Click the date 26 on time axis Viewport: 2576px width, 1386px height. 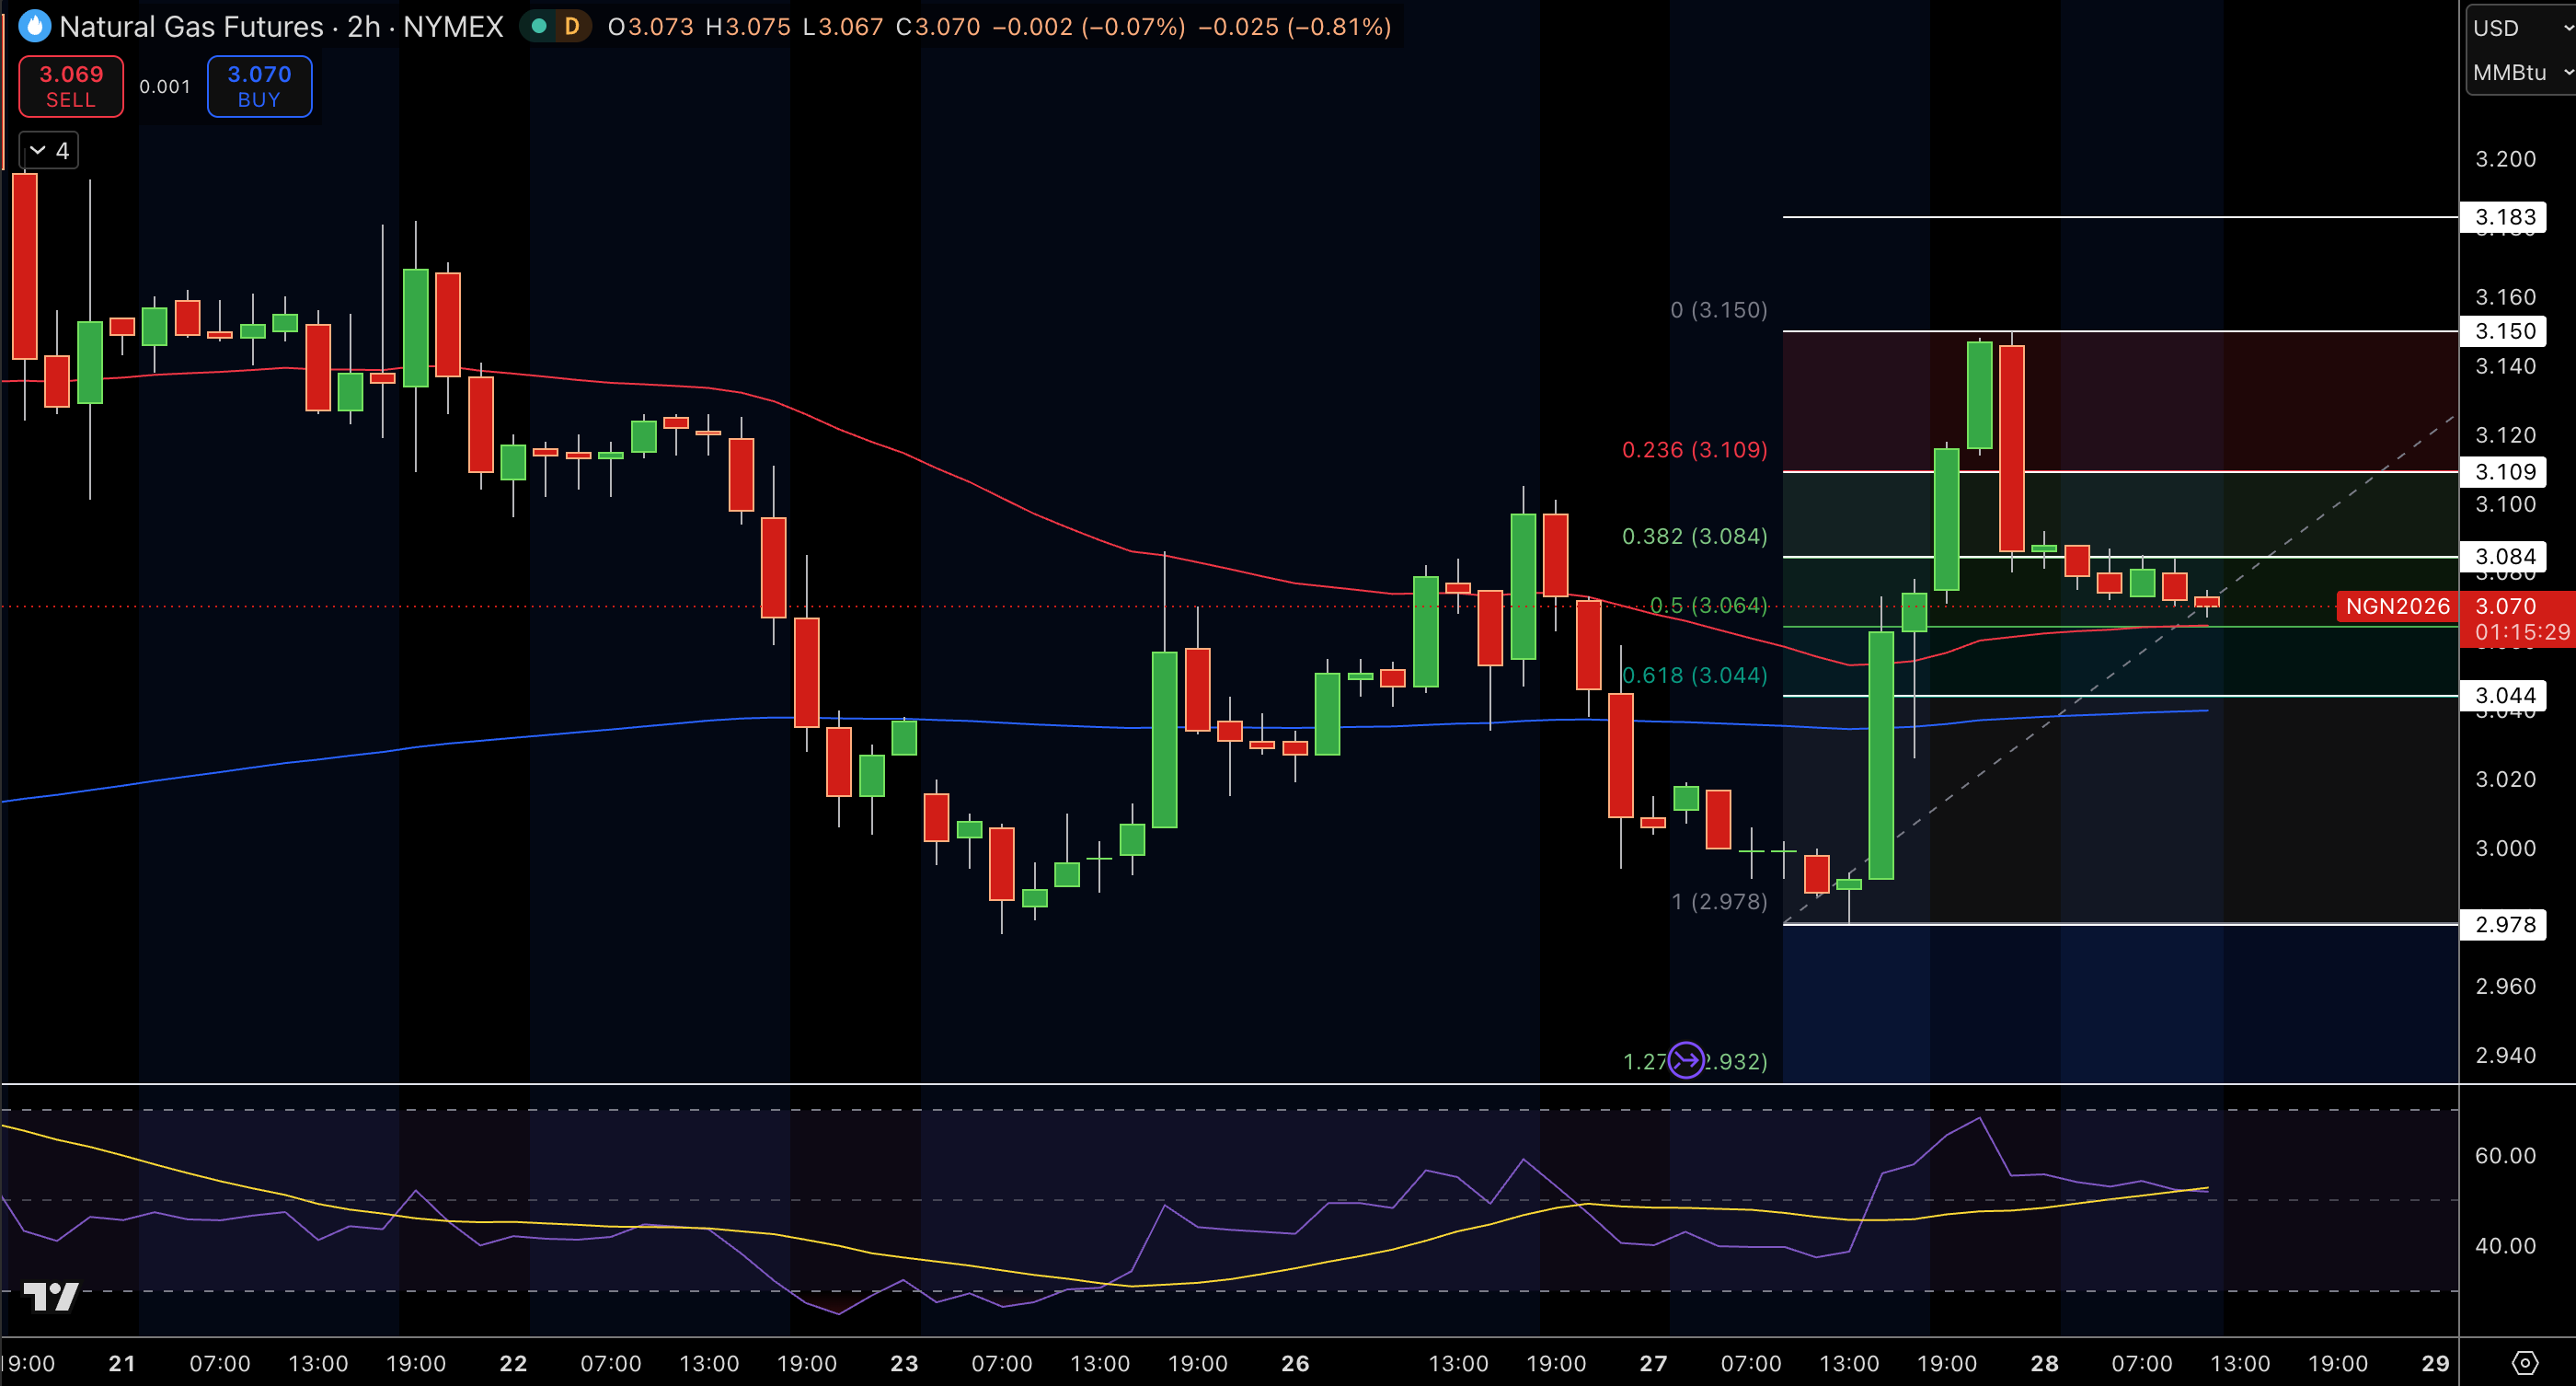[1295, 1363]
